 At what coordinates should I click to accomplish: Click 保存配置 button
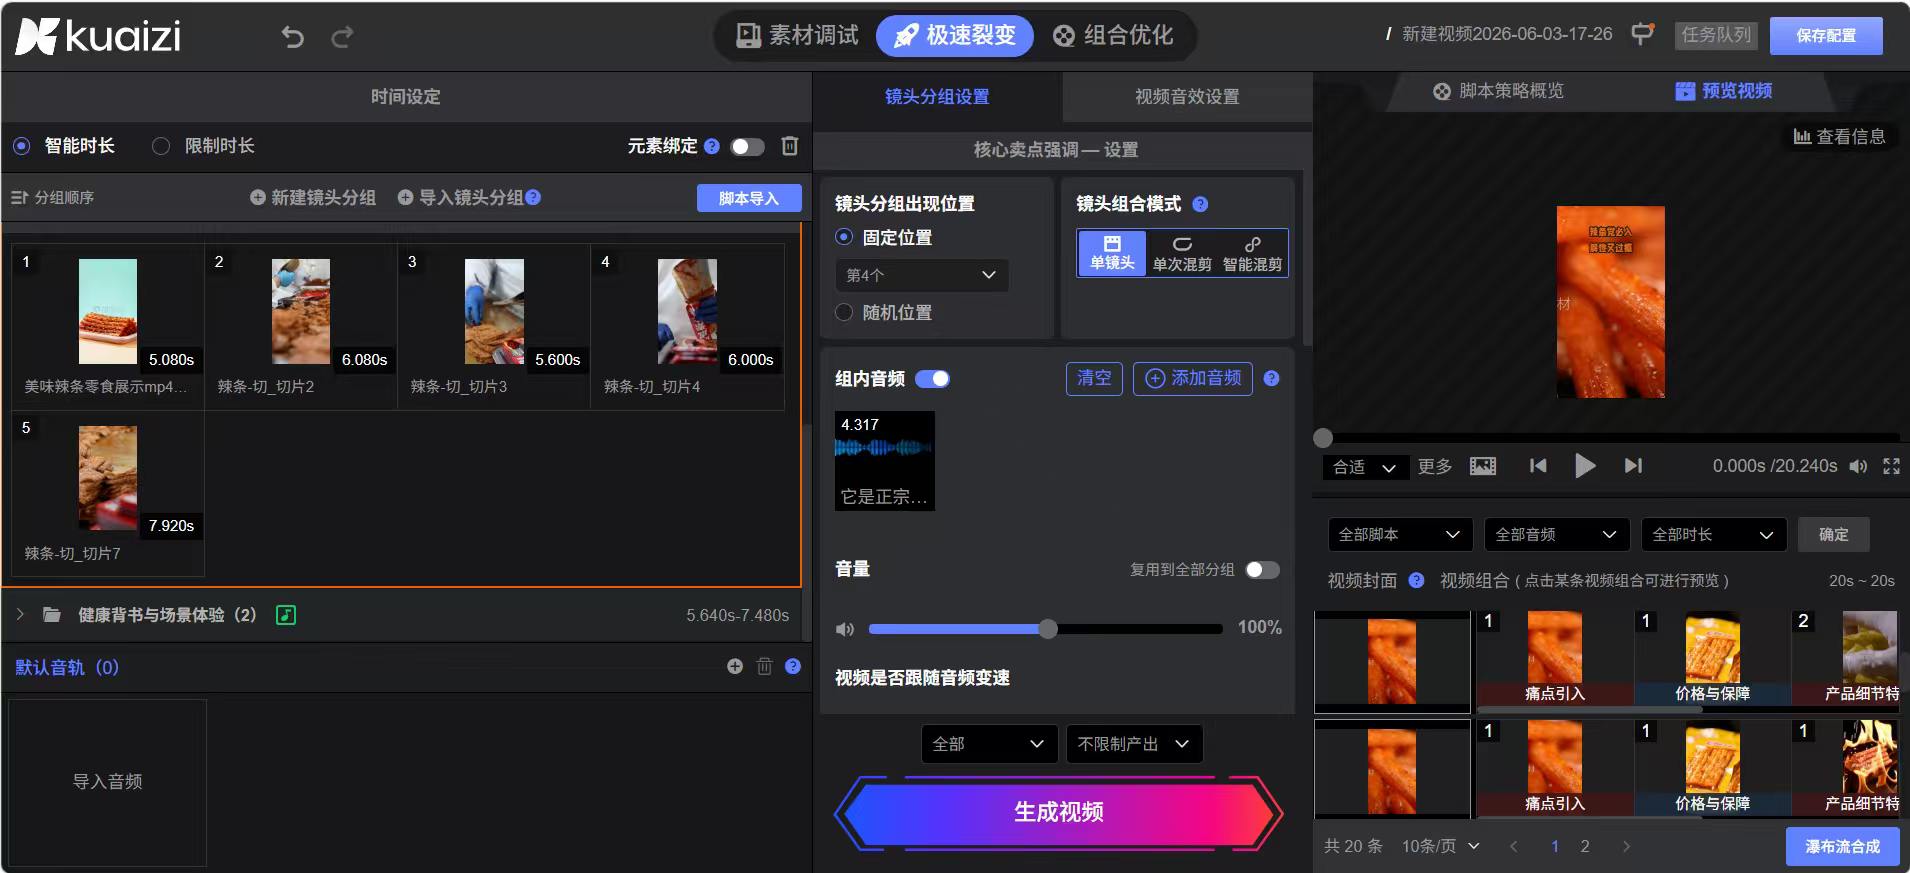tap(1826, 36)
